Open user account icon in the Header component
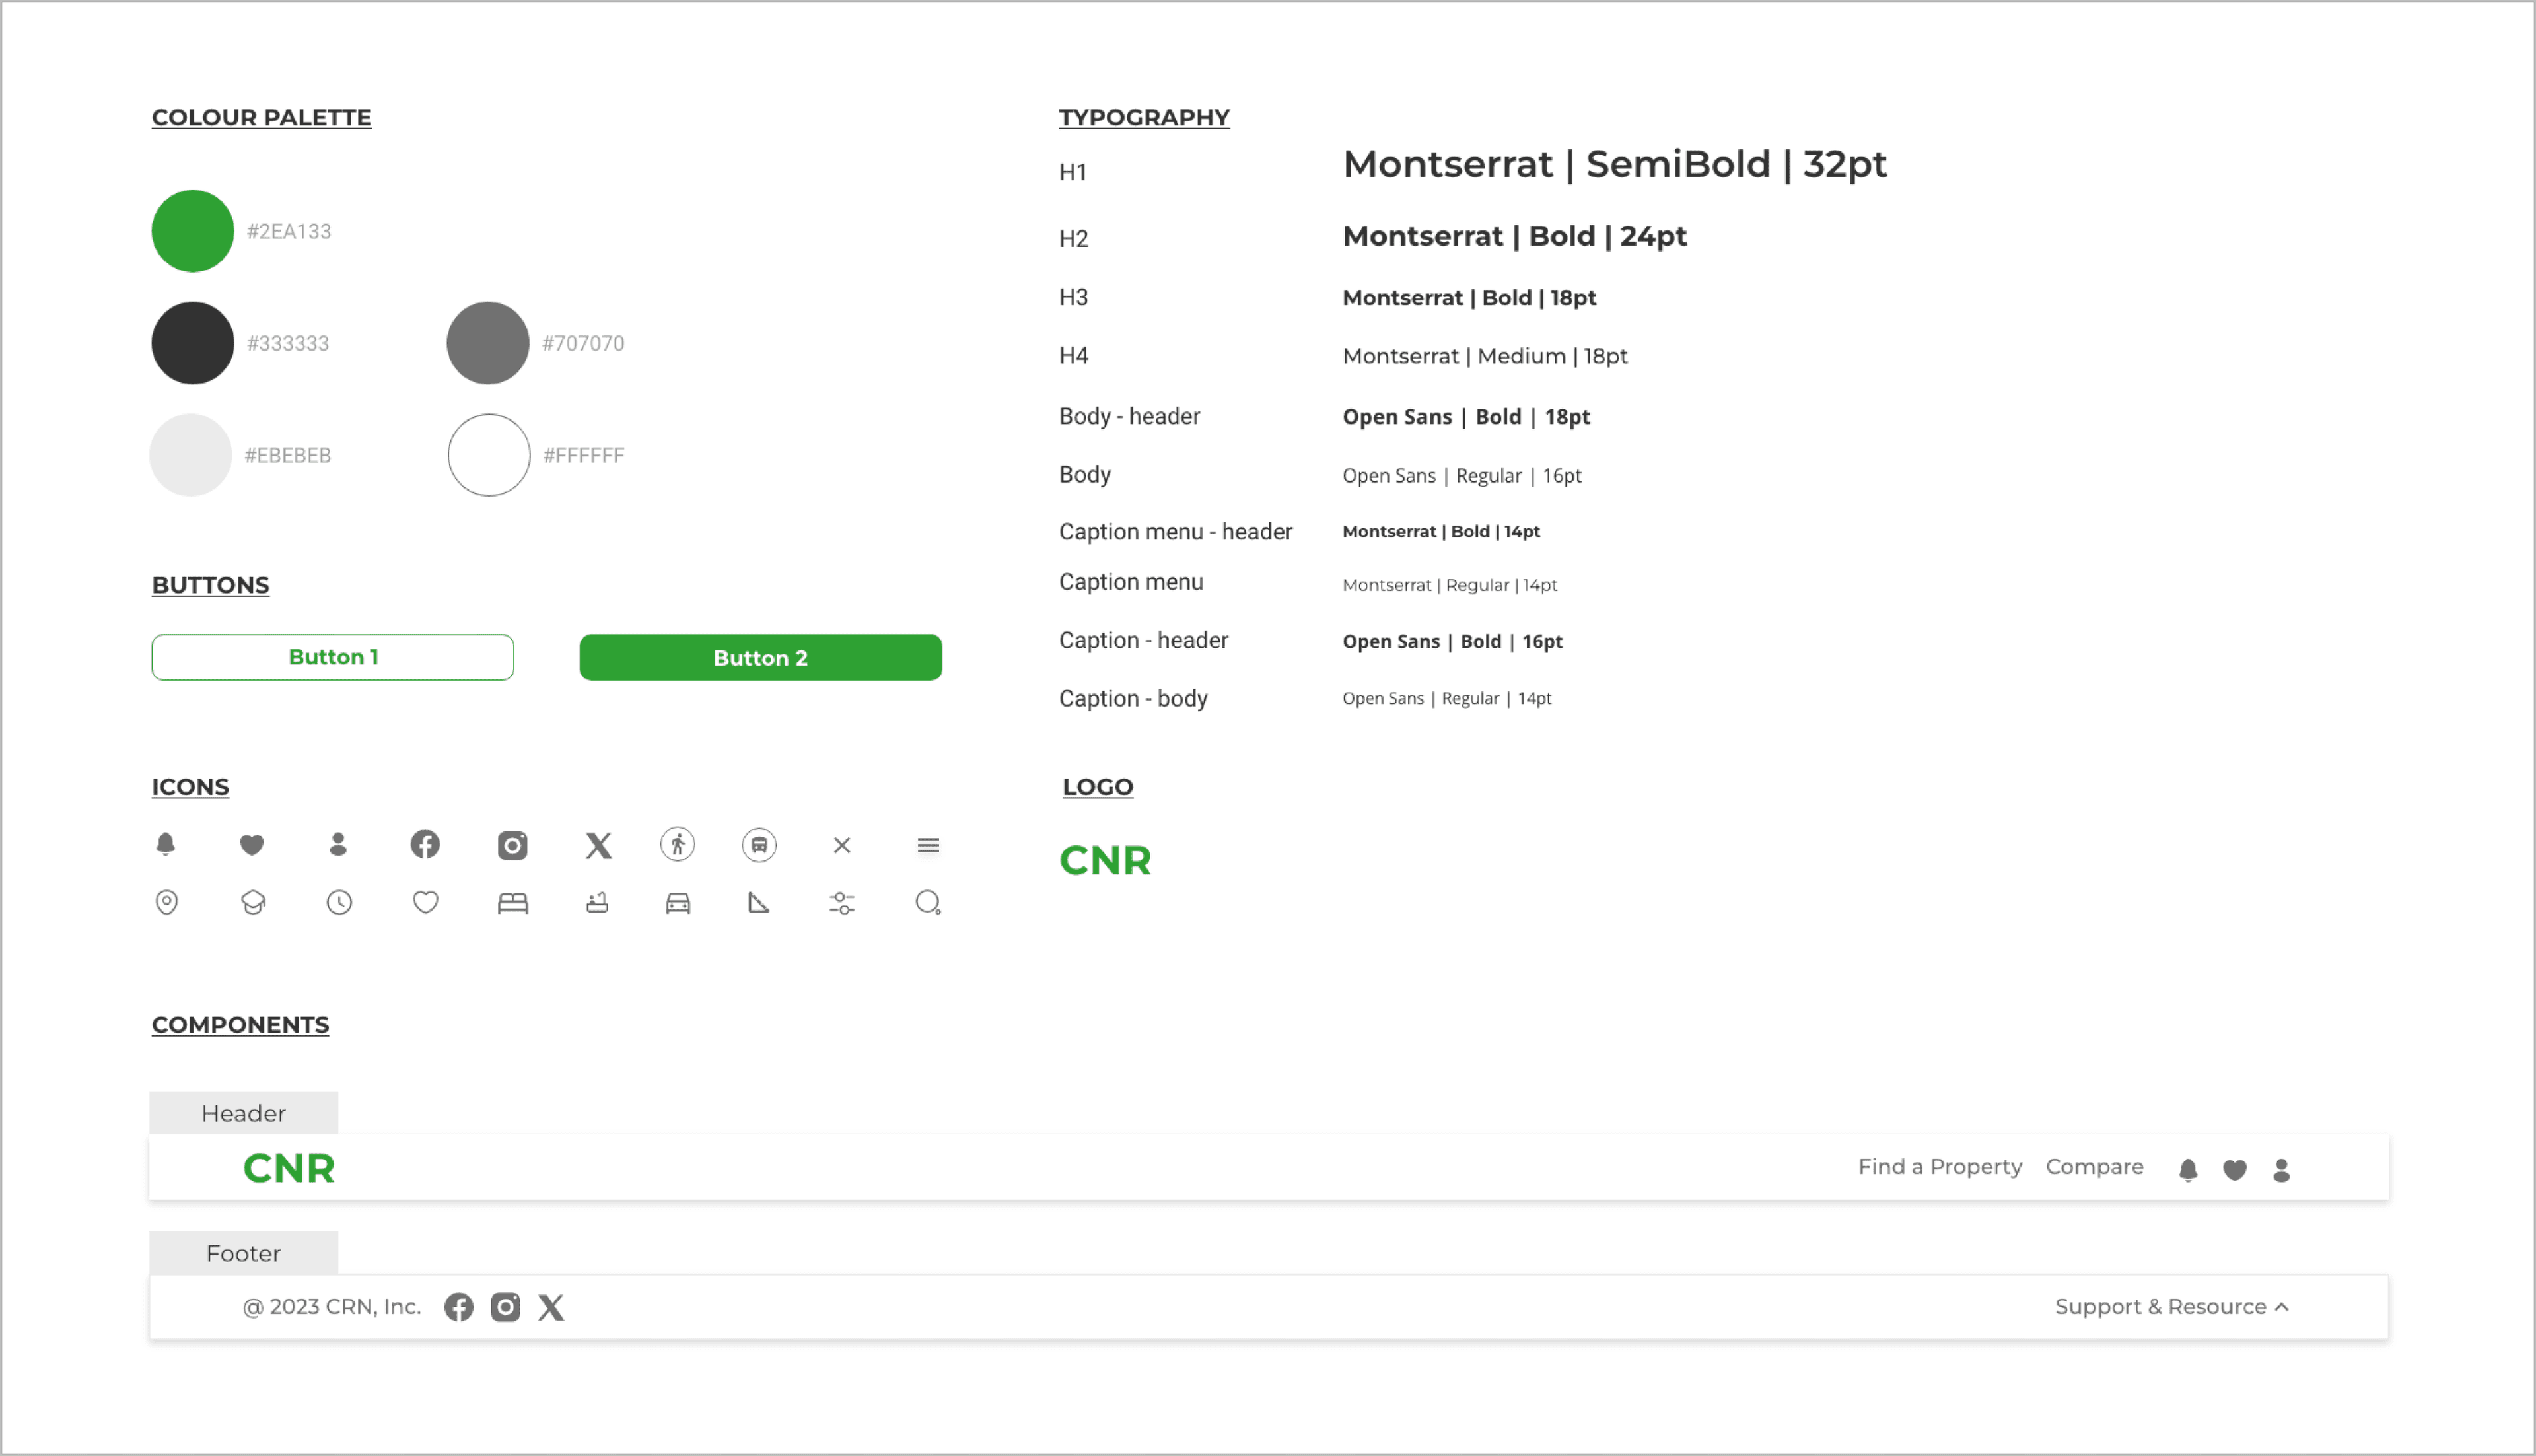 (x=2282, y=1171)
